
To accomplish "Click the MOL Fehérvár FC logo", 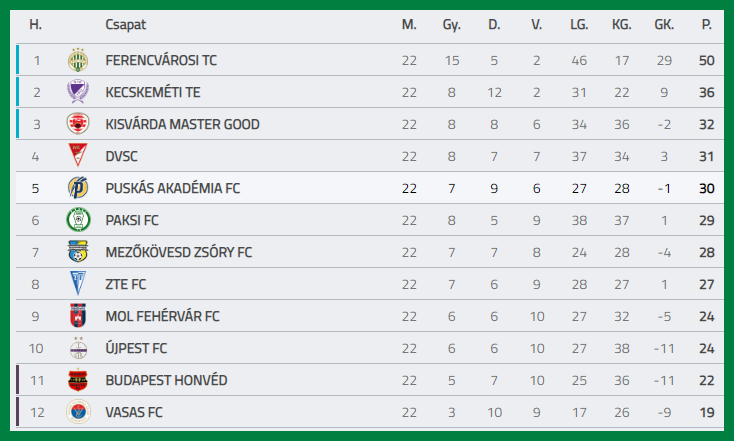I will point(78,316).
